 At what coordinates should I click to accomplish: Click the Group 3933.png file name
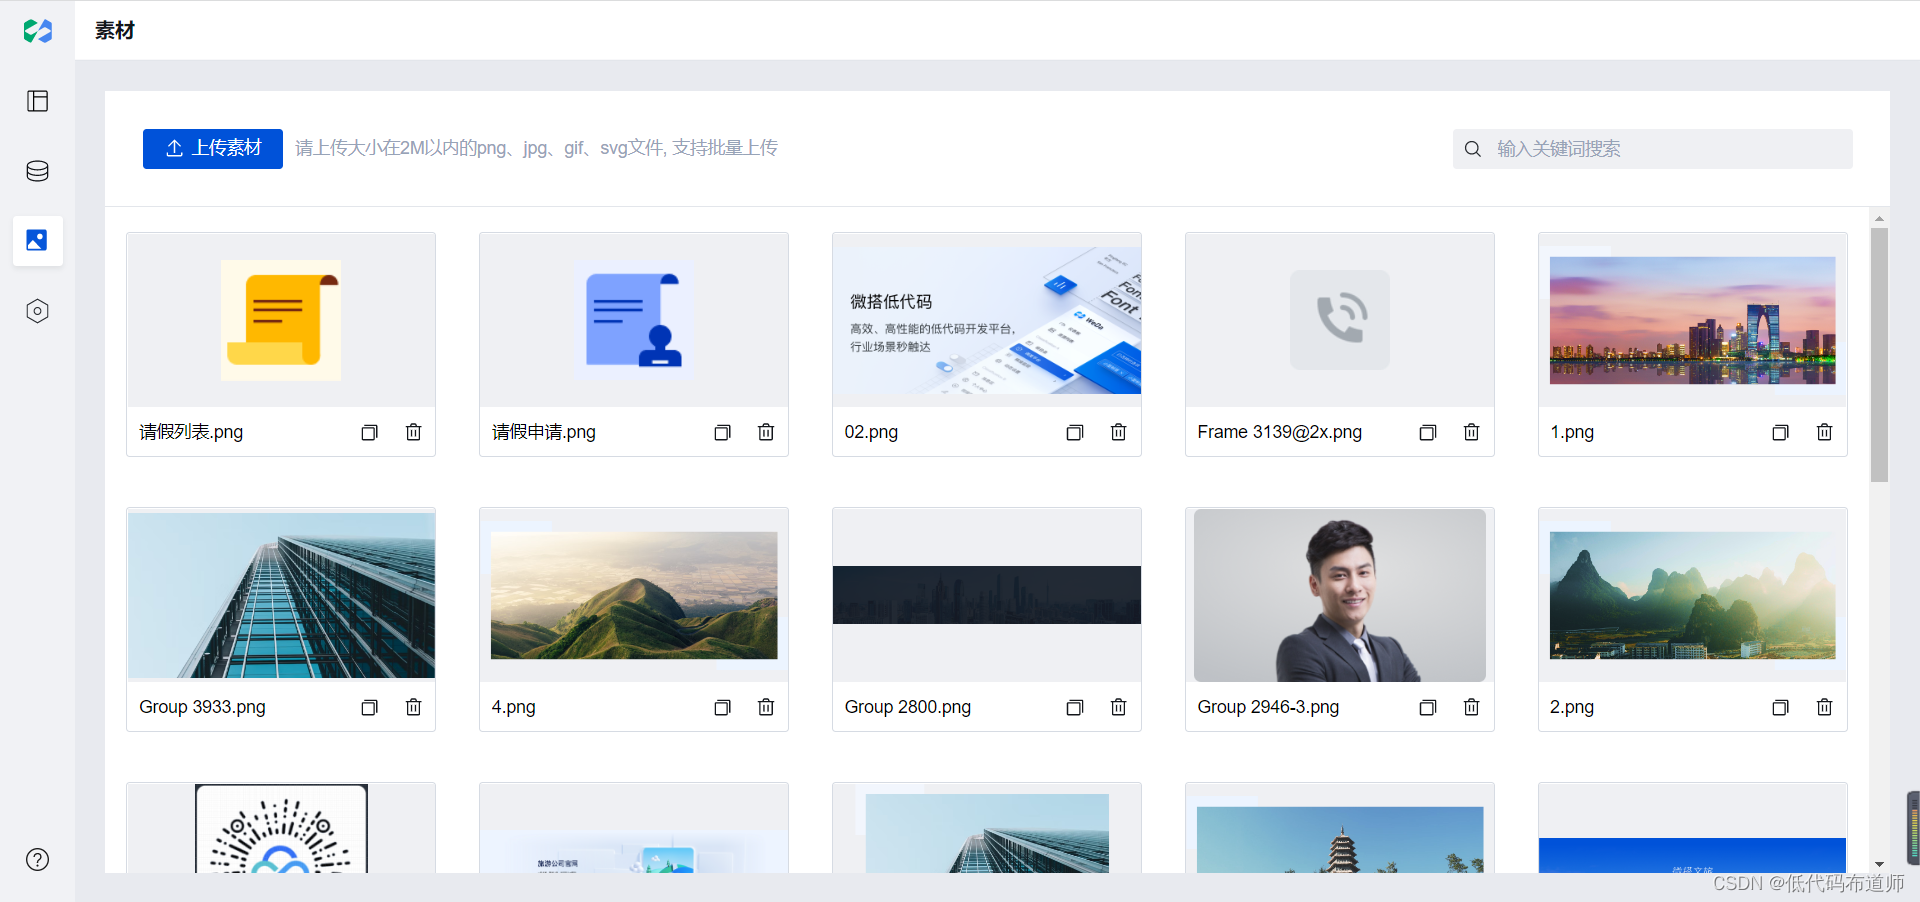[x=202, y=707]
